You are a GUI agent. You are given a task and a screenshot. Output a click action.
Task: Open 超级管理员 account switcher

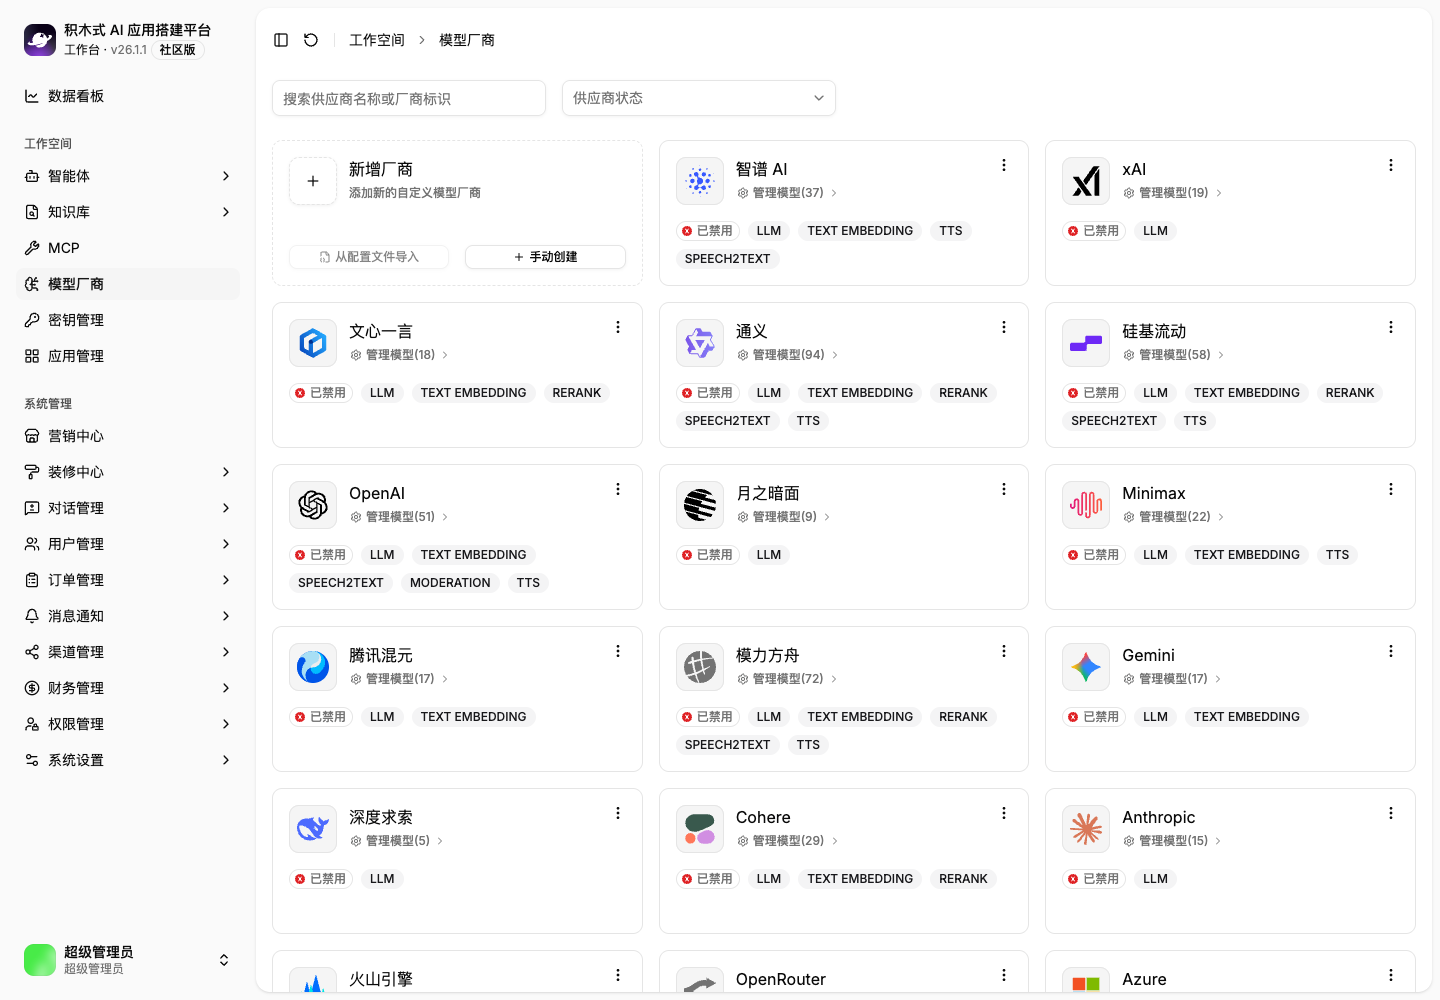[x=128, y=960]
